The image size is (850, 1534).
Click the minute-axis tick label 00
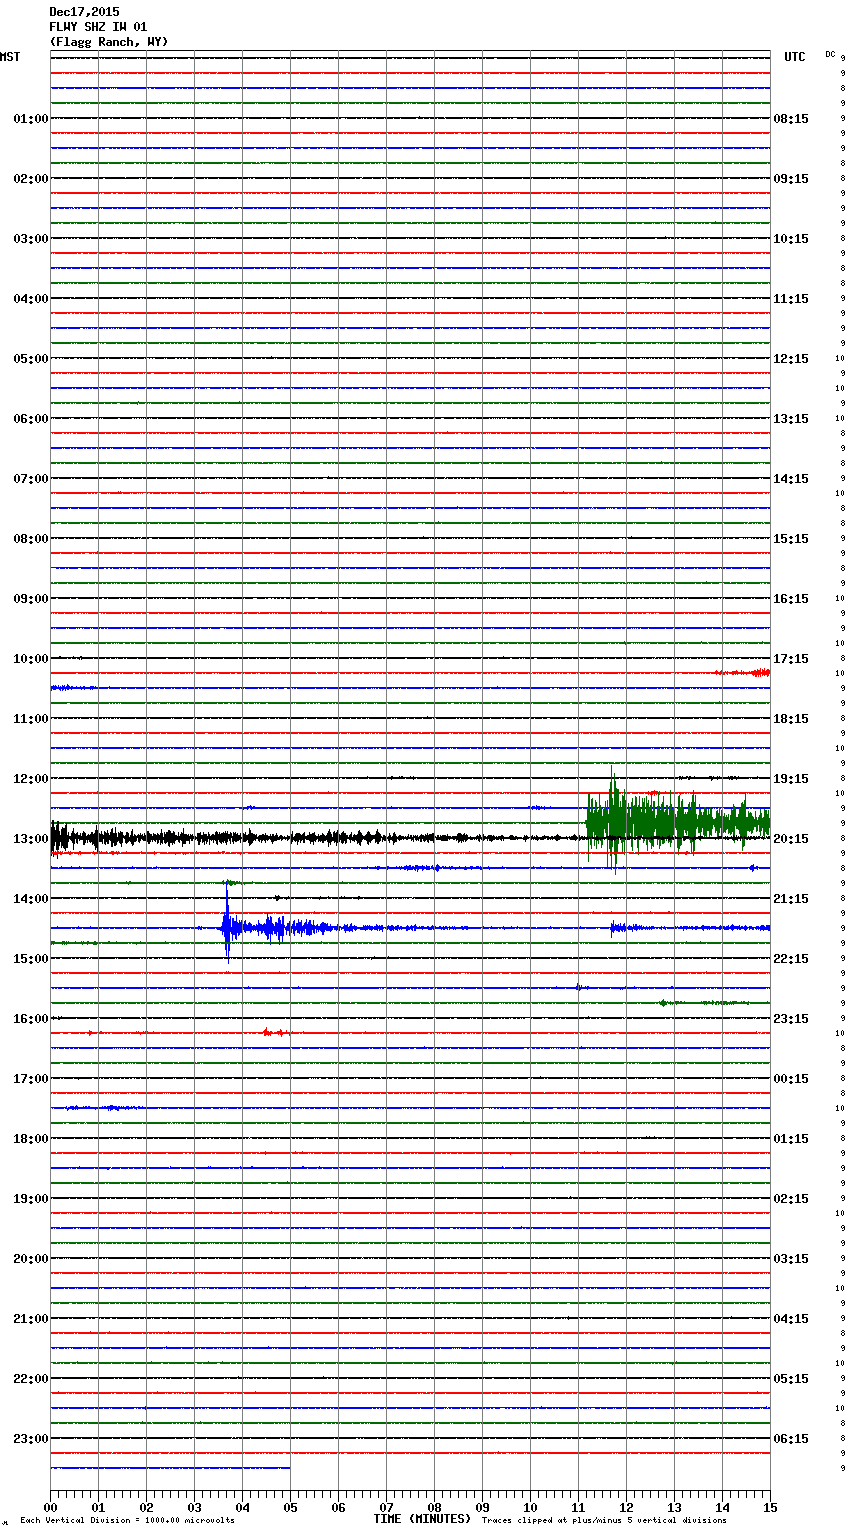[x=50, y=1508]
